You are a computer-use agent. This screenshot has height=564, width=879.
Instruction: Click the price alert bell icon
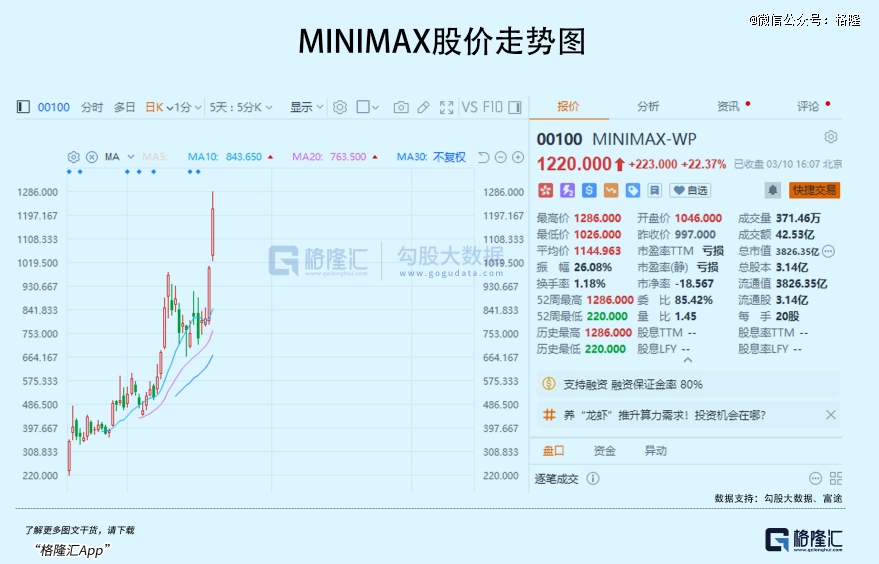pyautogui.click(x=773, y=190)
